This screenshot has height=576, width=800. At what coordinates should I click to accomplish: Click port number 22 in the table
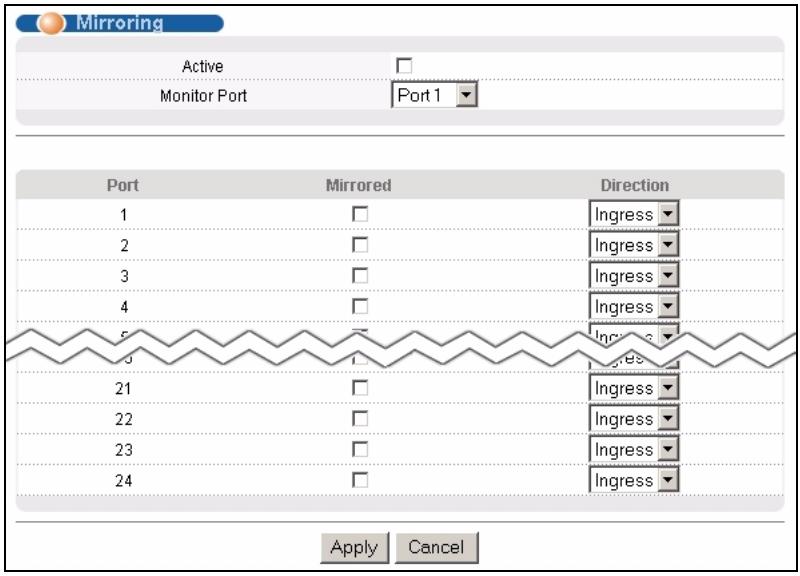coord(123,419)
